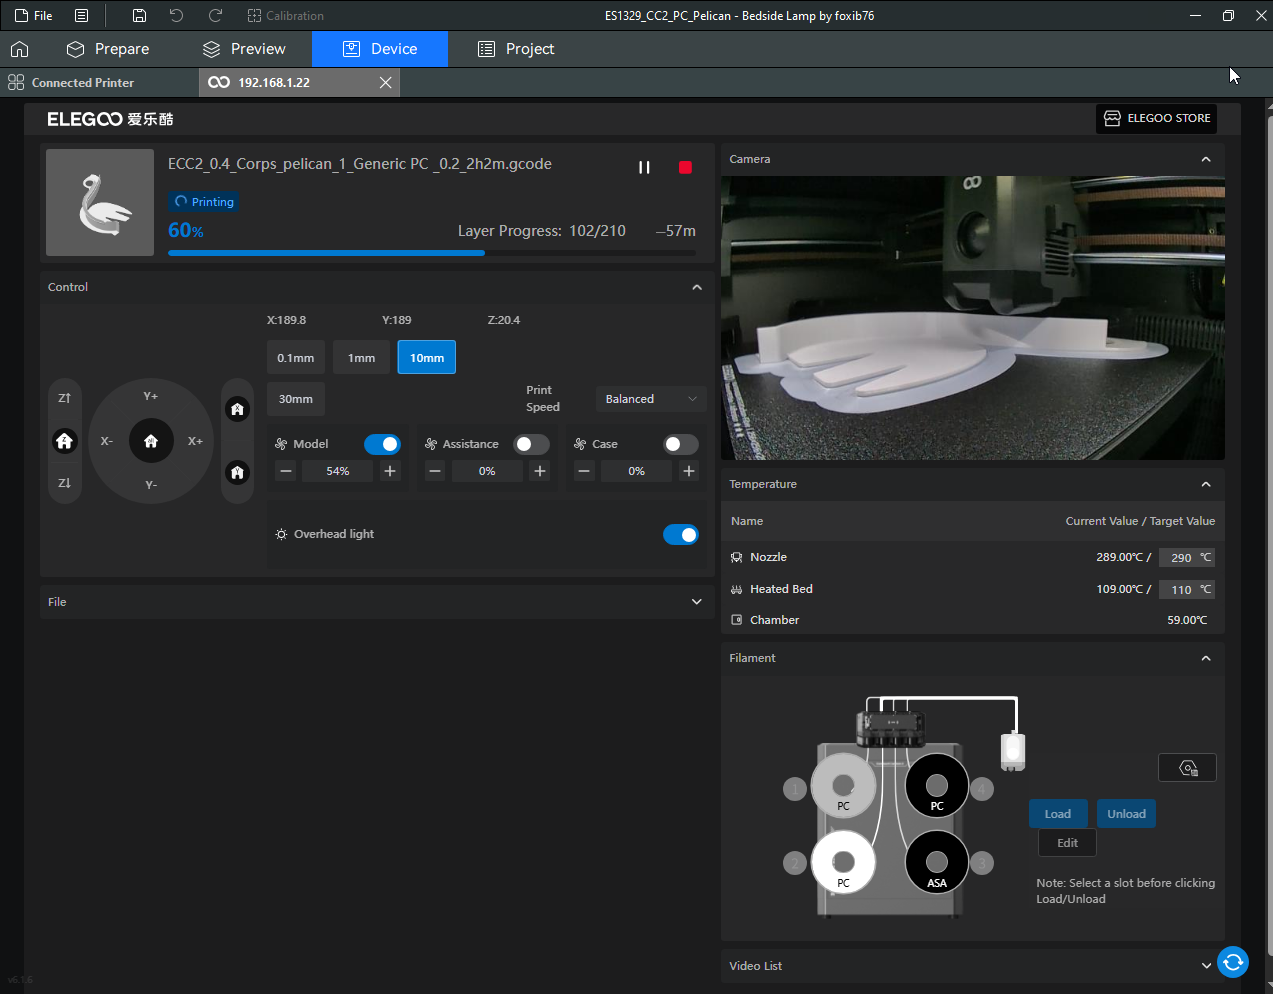Stop the print with red button
Screen dimensions: 1273x994
685,167
